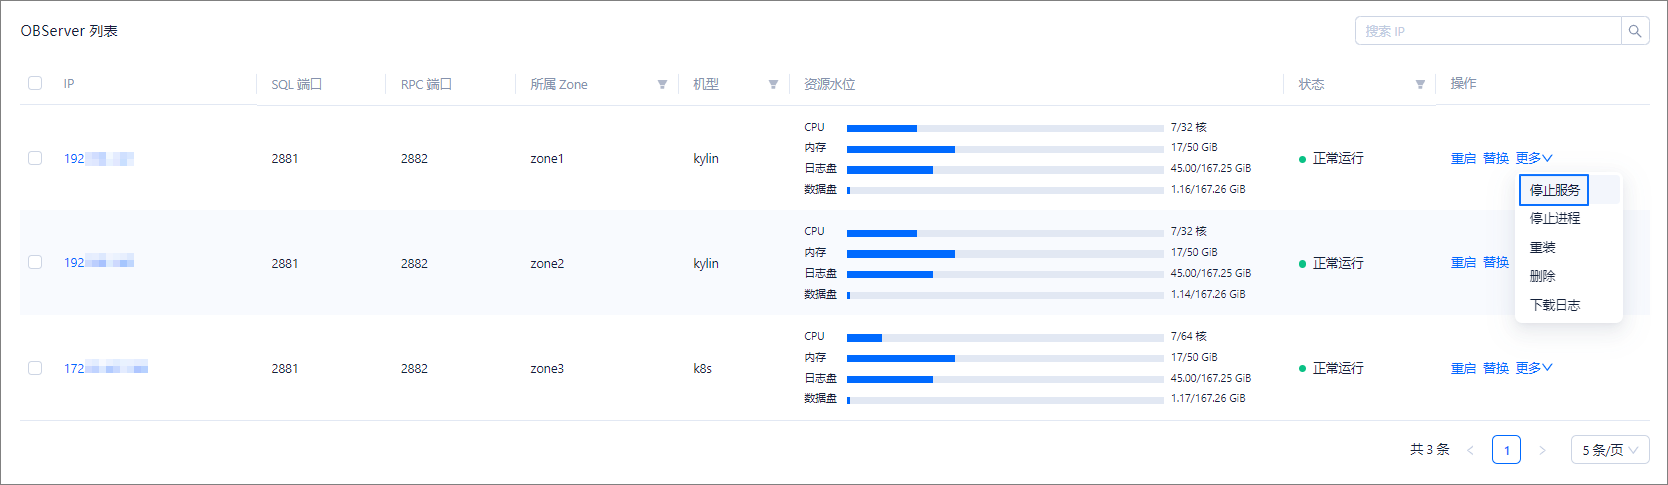Click the SQL 端口 column header
Screen dimensions: 1668x485
[x=297, y=84]
